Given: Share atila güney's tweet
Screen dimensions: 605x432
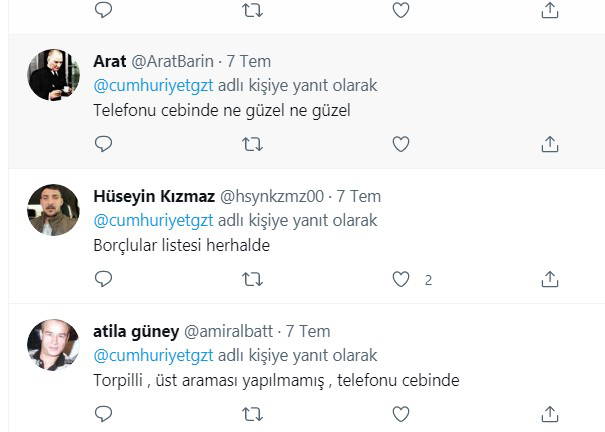Looking at the screenshot, I should 549,413.
